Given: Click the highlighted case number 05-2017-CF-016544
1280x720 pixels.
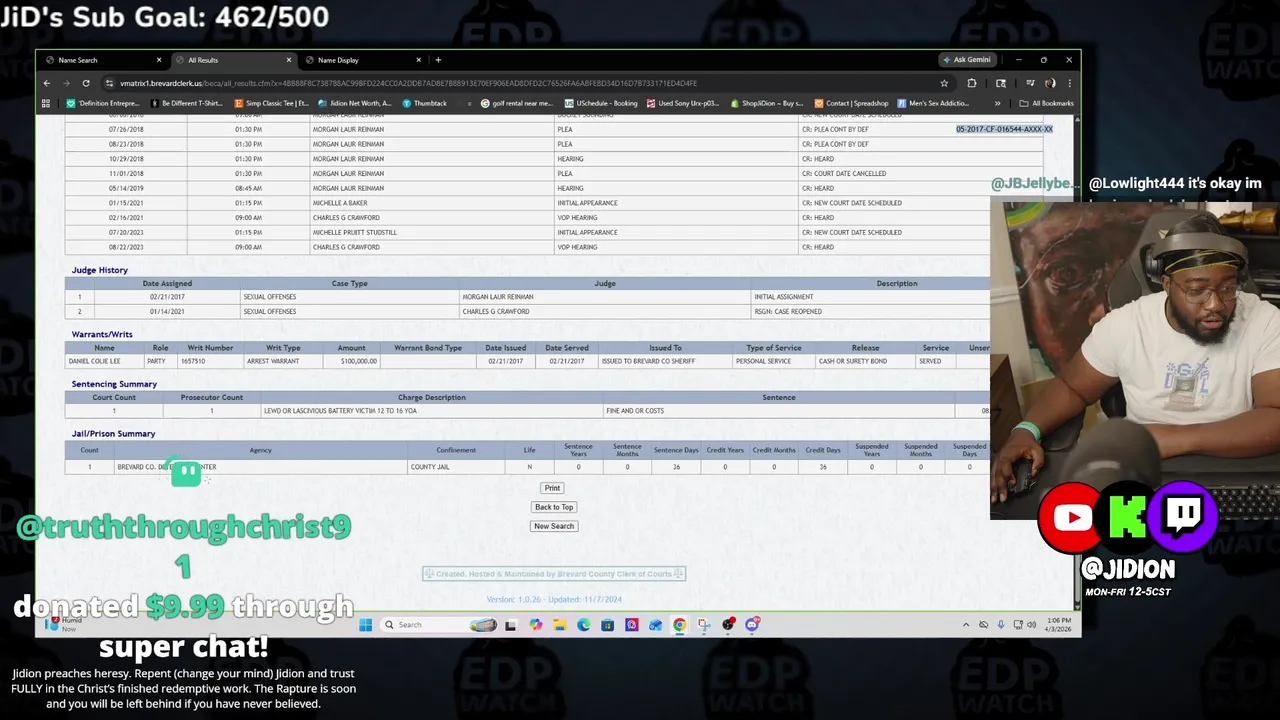Looking at the screenshot, I should (1004, 129).
